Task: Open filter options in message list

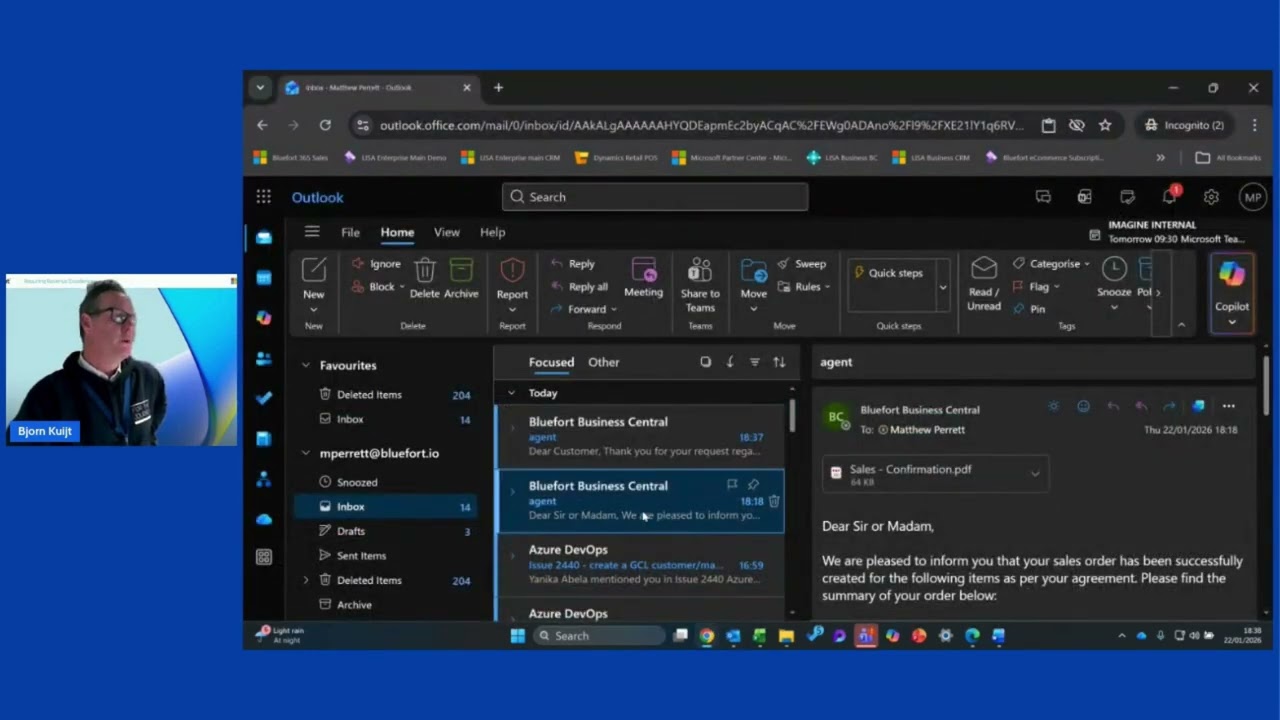Action: (x=755, y=362)
